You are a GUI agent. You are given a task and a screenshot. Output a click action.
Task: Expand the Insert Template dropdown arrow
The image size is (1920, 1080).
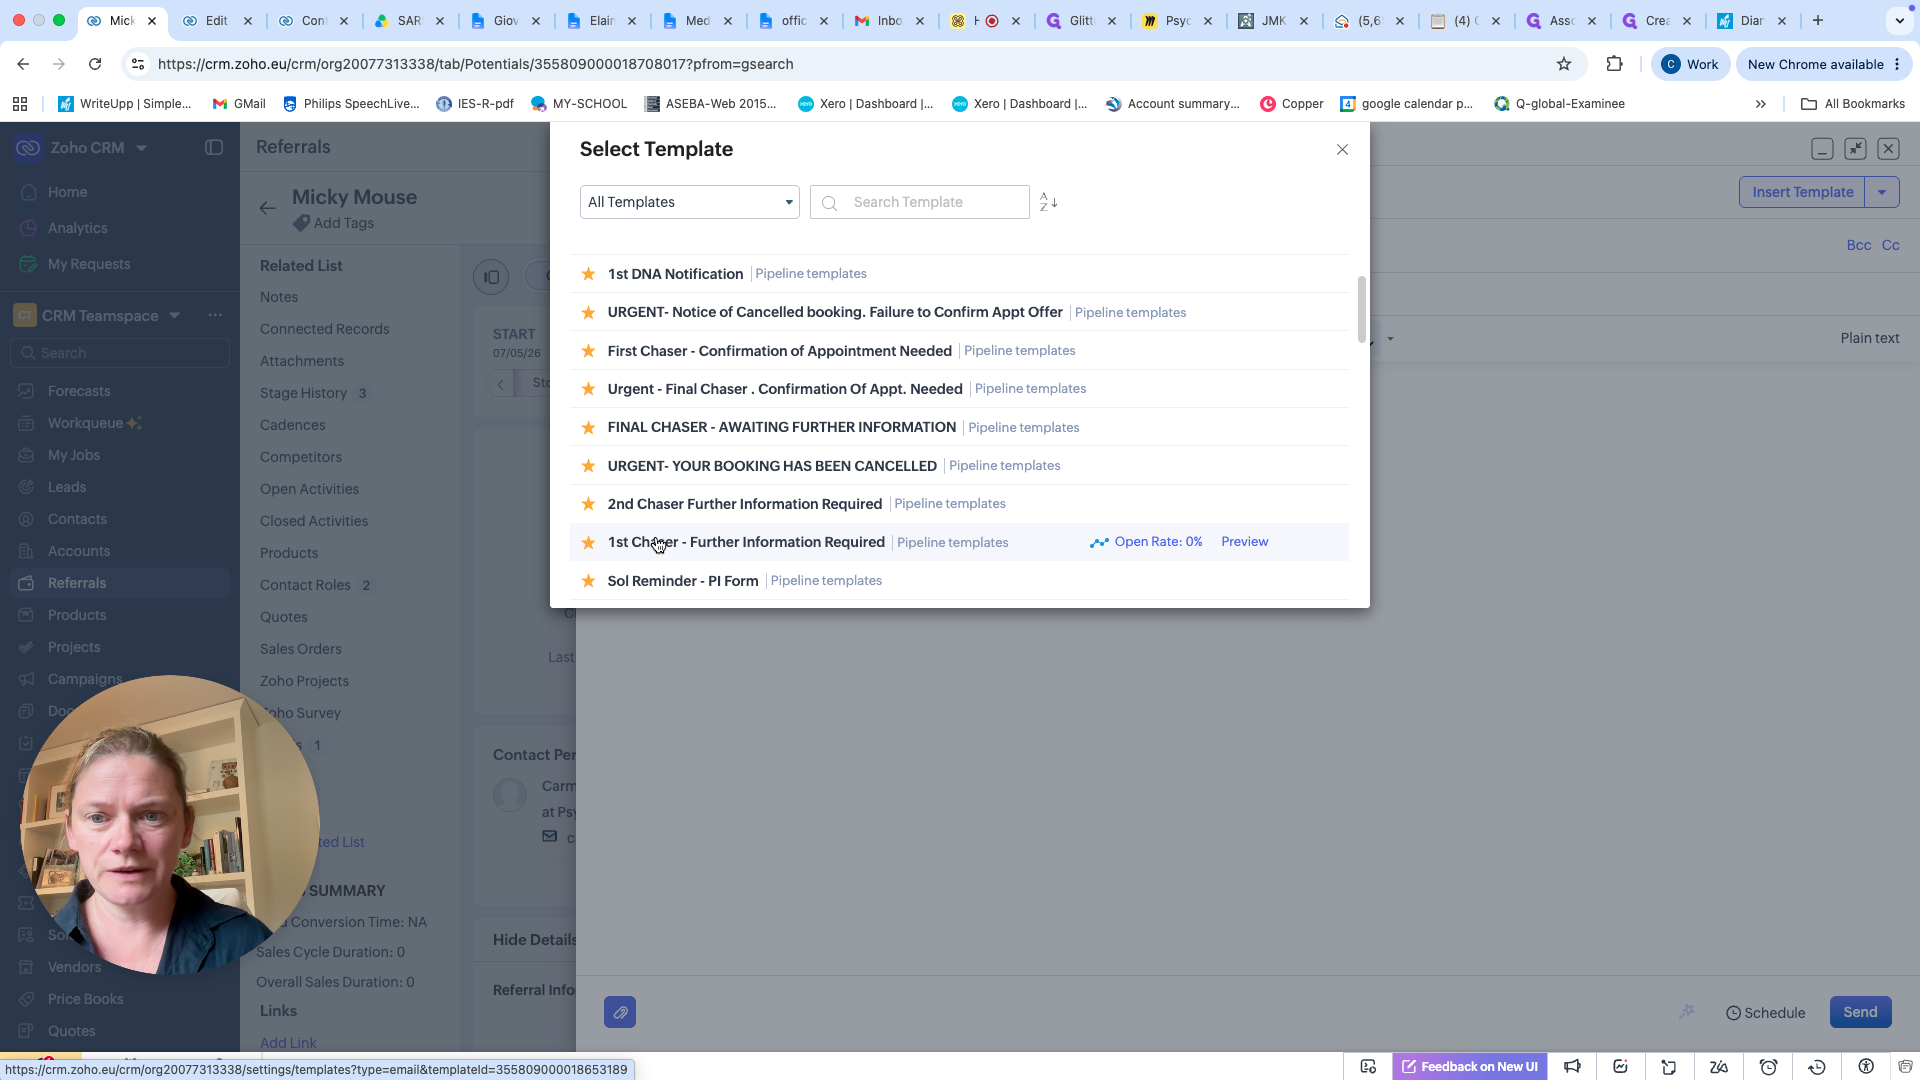pos(1882,192)
